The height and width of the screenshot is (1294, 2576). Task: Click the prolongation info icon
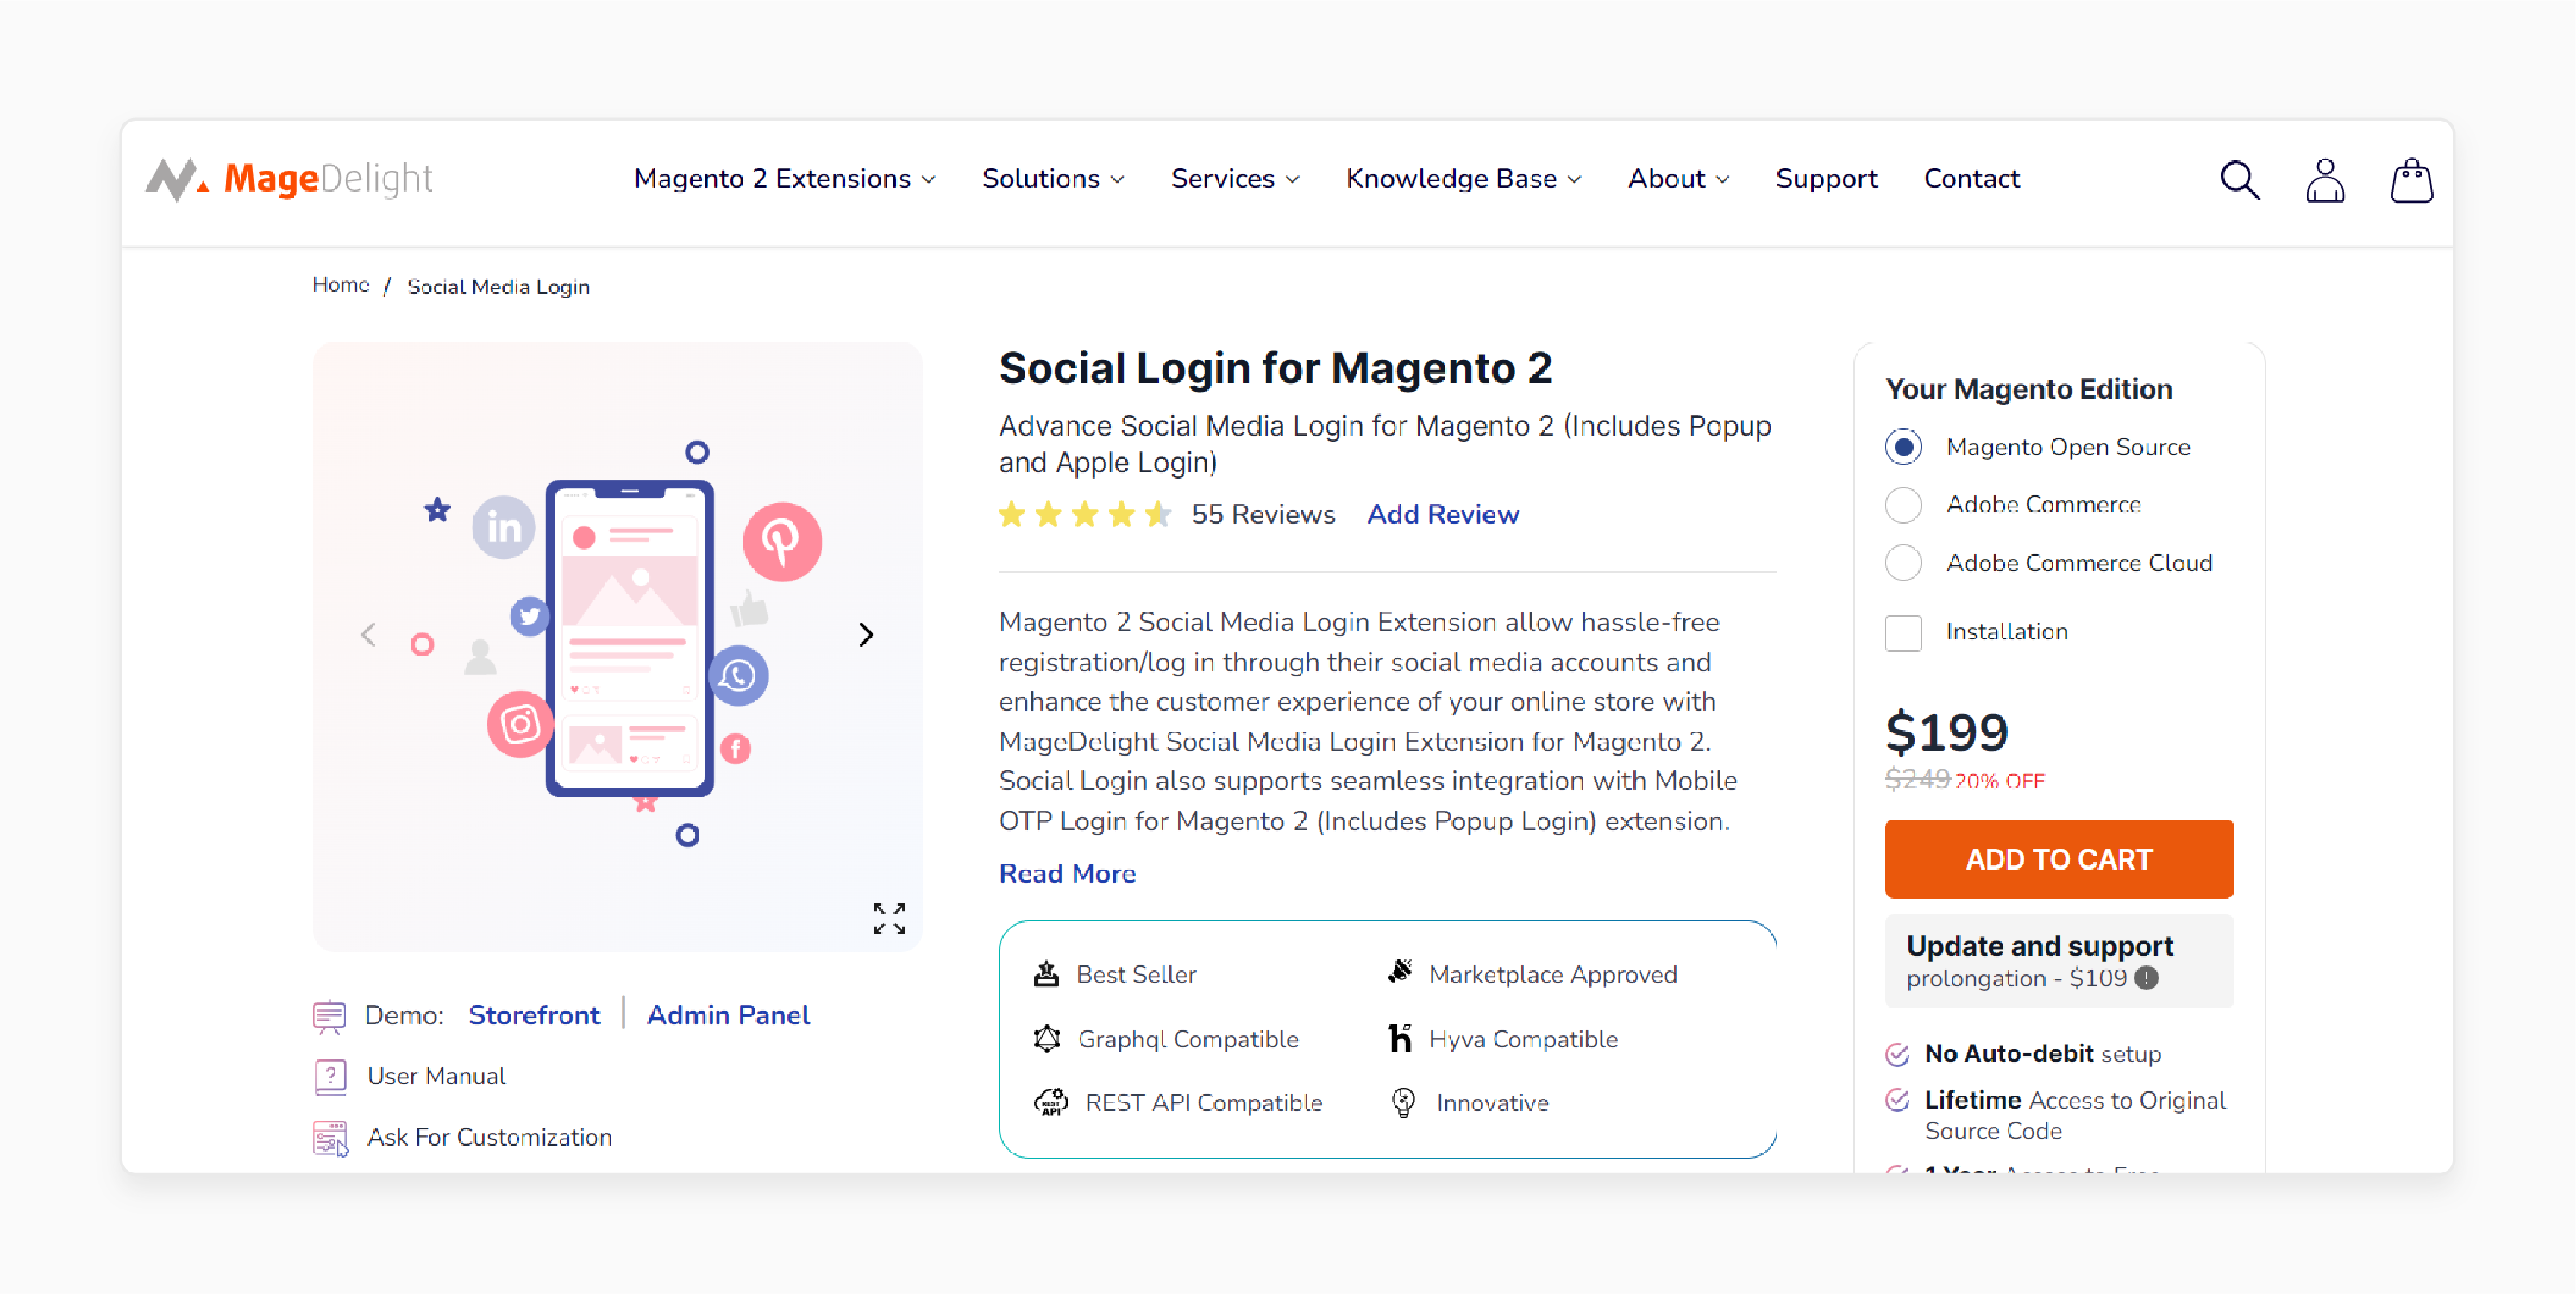coord(2146,978)
